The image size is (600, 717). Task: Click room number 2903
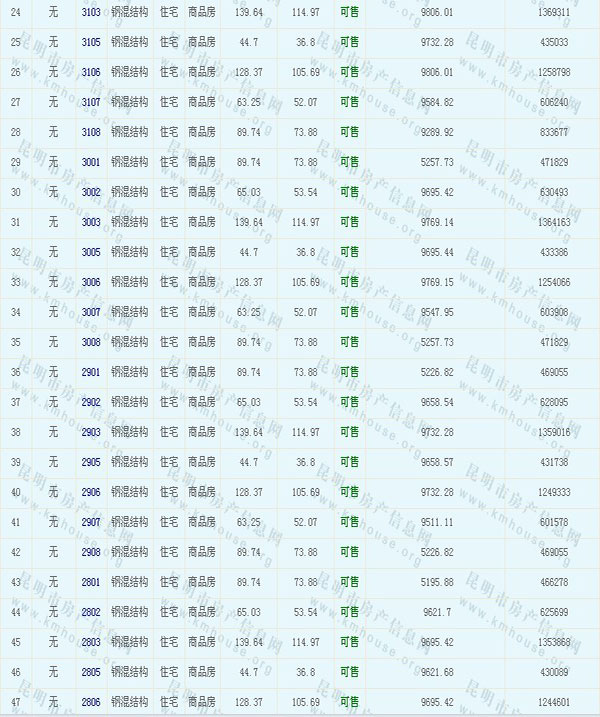coord(90,432)
